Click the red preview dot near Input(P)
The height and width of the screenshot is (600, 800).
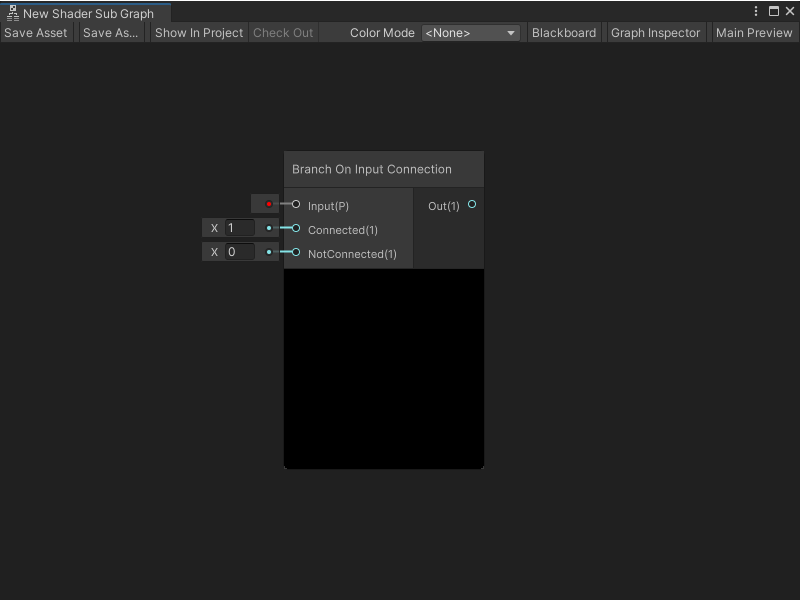(266, 204)
